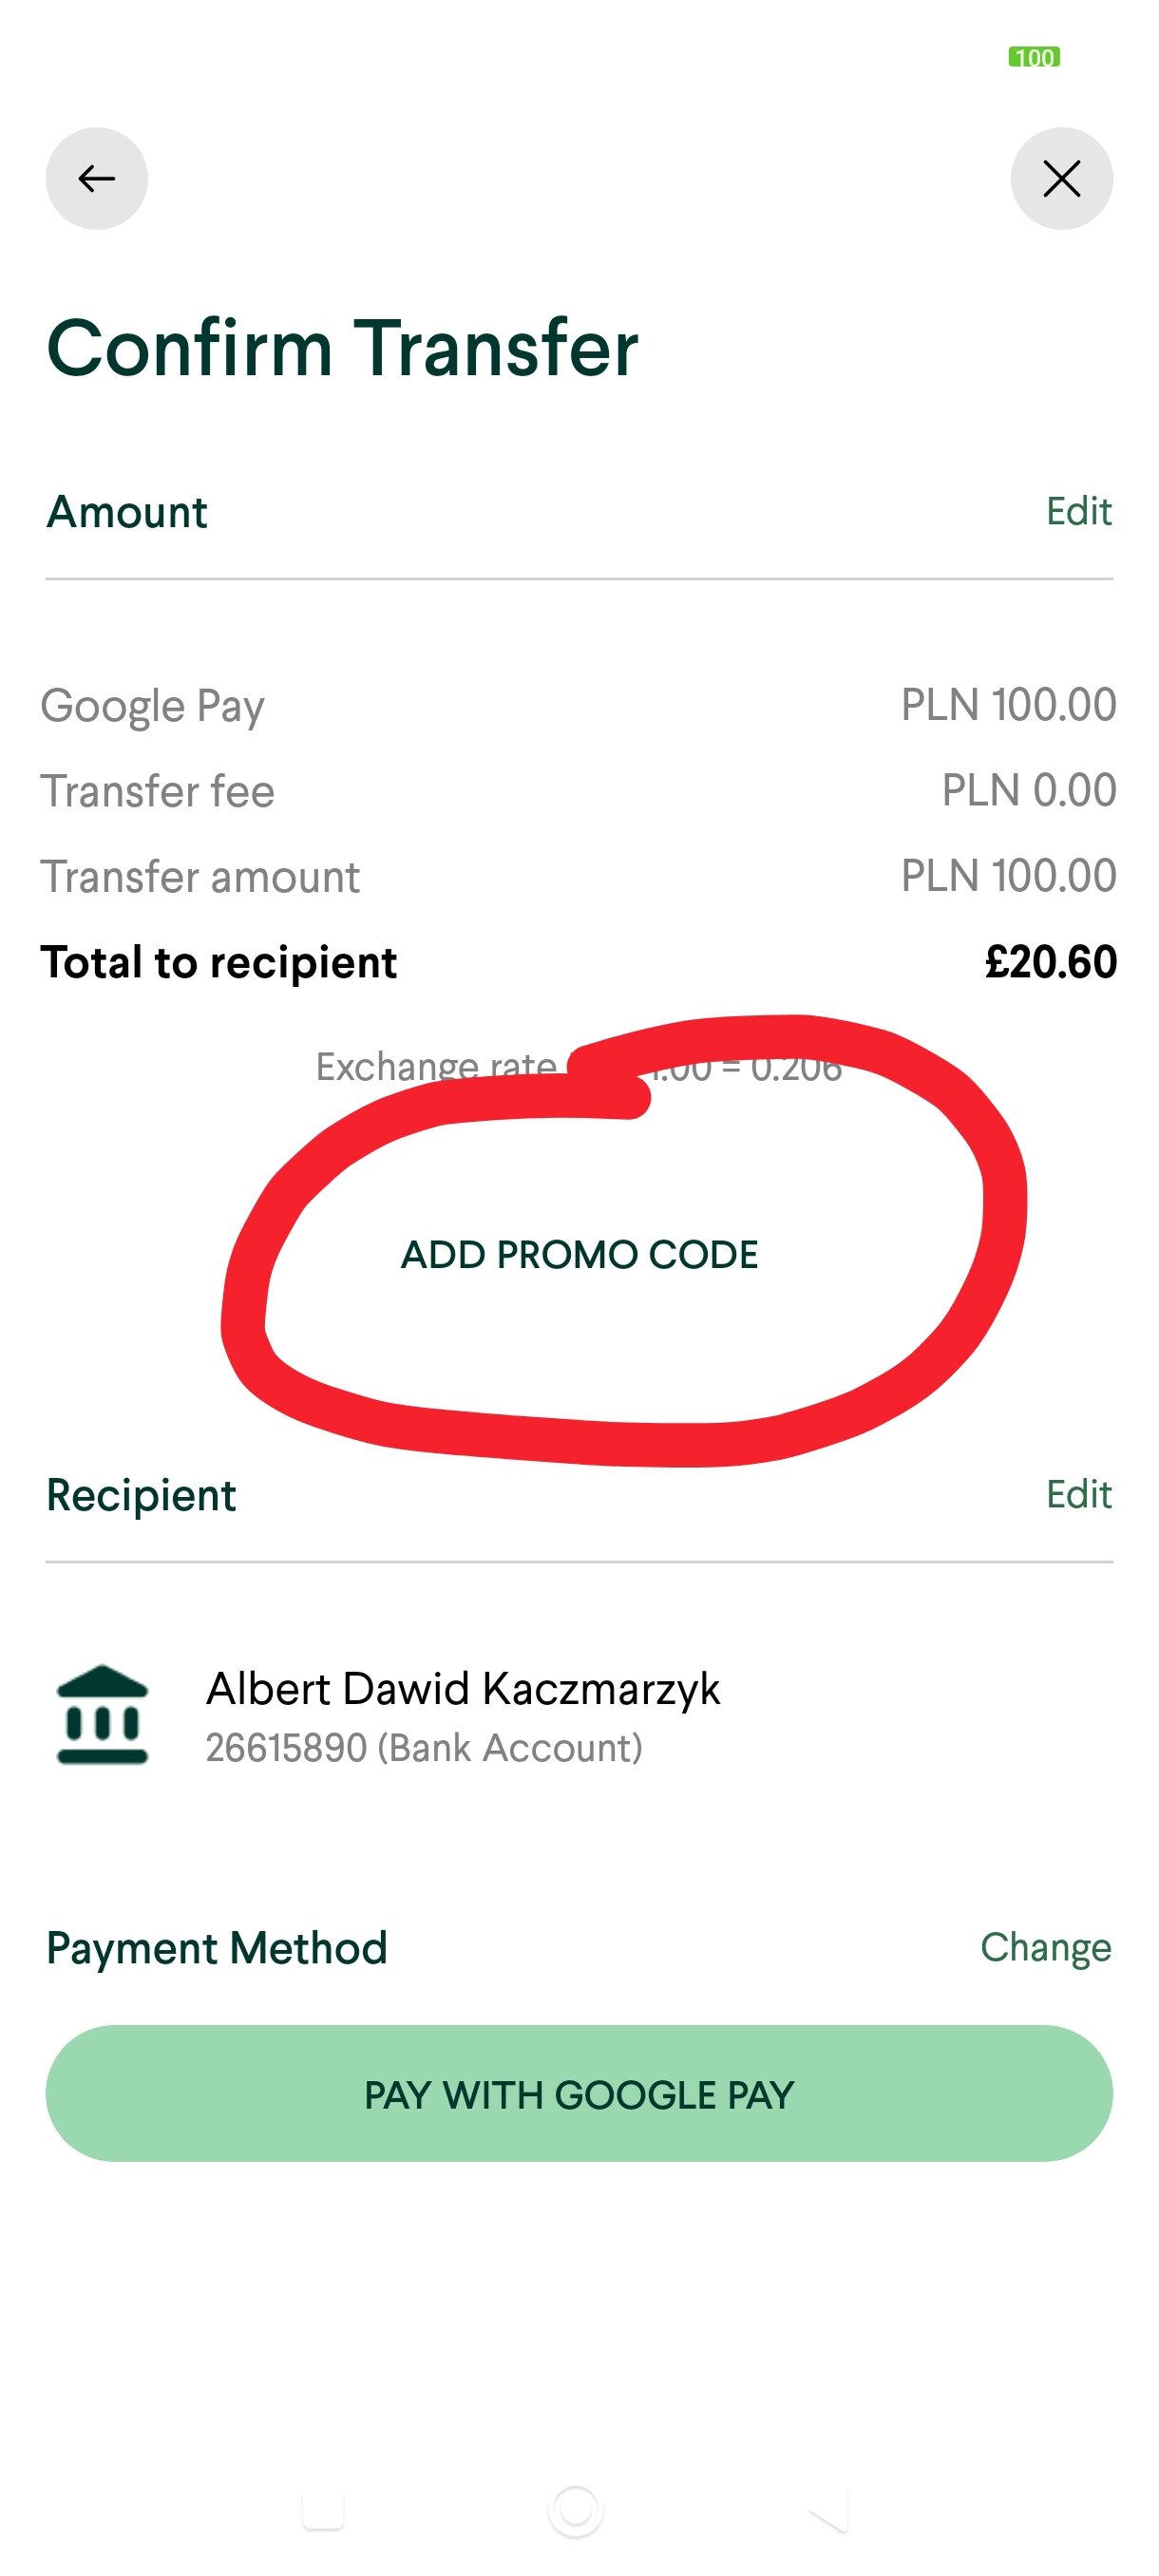Click the Google Pay PLN 100.00 value
1159x2576 pixels.
[1008, 705]
